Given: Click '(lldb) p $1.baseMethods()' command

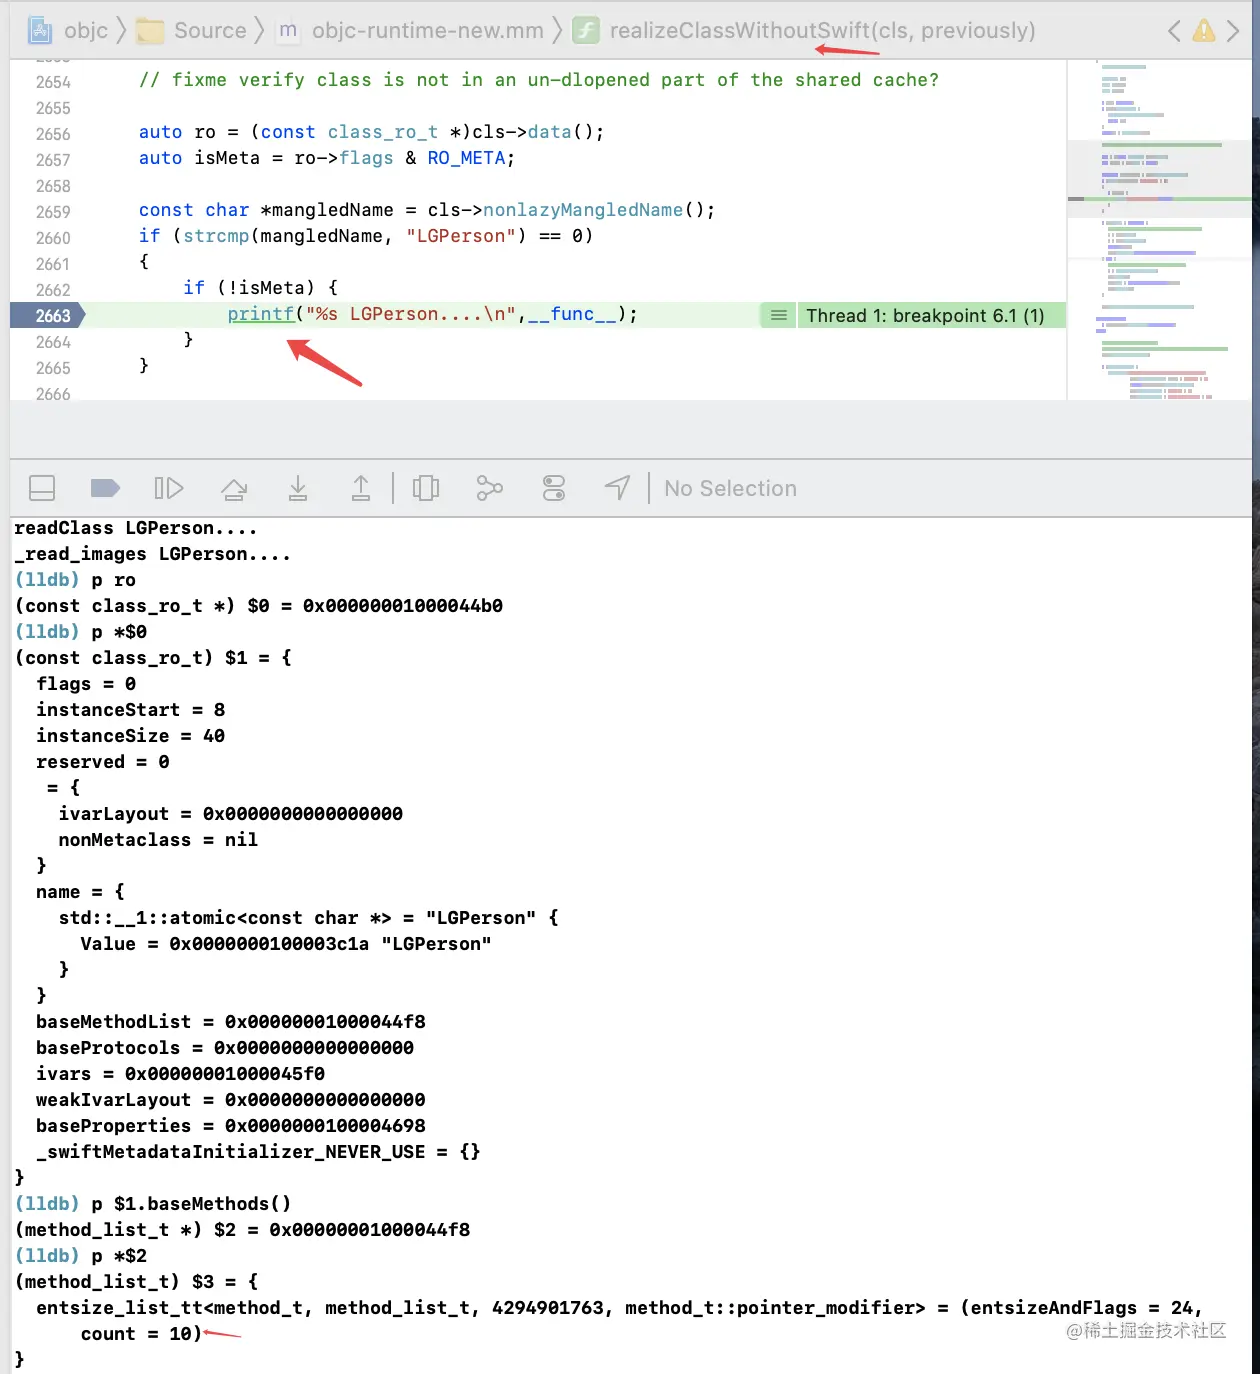Looking at the screenshot, I should click(x=153, y=1204).
